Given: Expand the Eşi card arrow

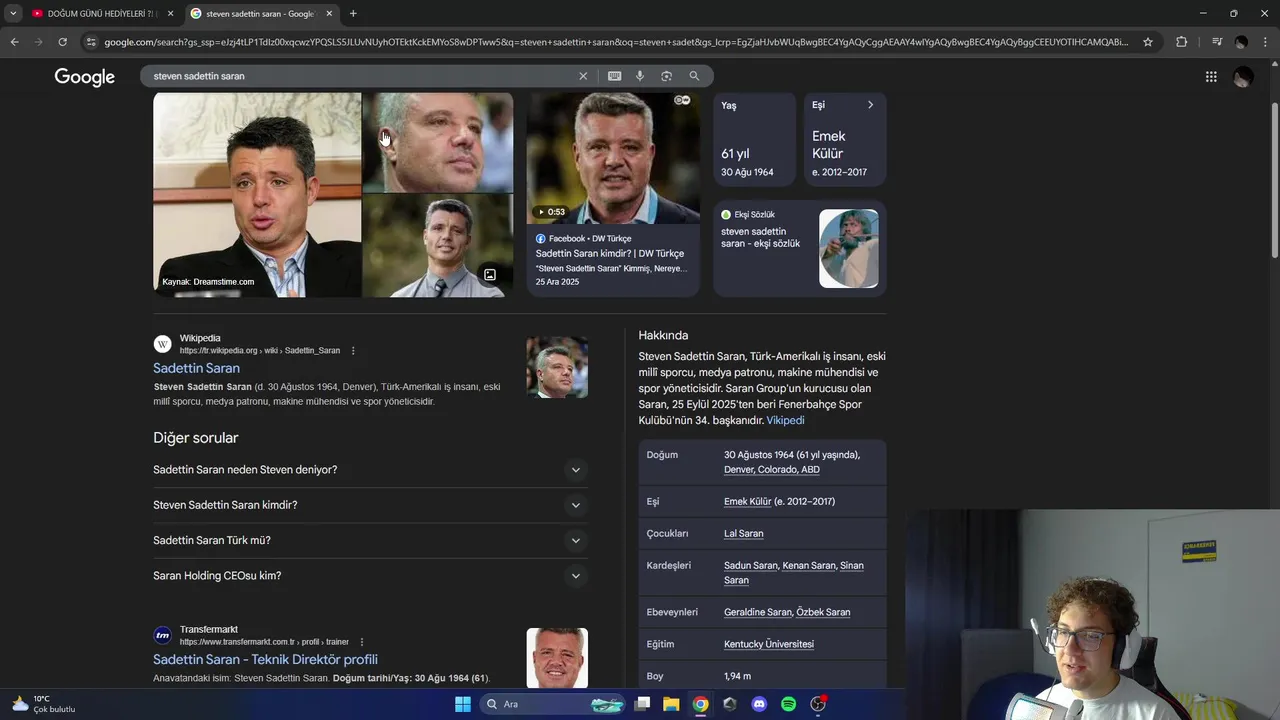Looking at the screenshot, I should tap(870, 105).
